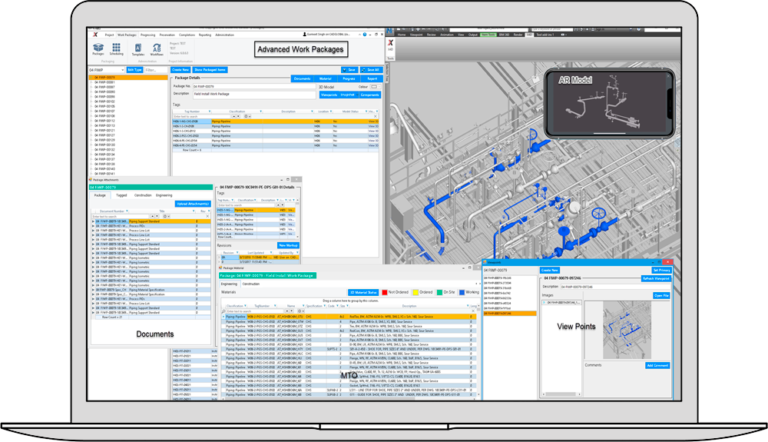This screenshot has height=442, width=768.
Task: Click the red X application logo
Action: pyautogui.click(x=95, y=35)
